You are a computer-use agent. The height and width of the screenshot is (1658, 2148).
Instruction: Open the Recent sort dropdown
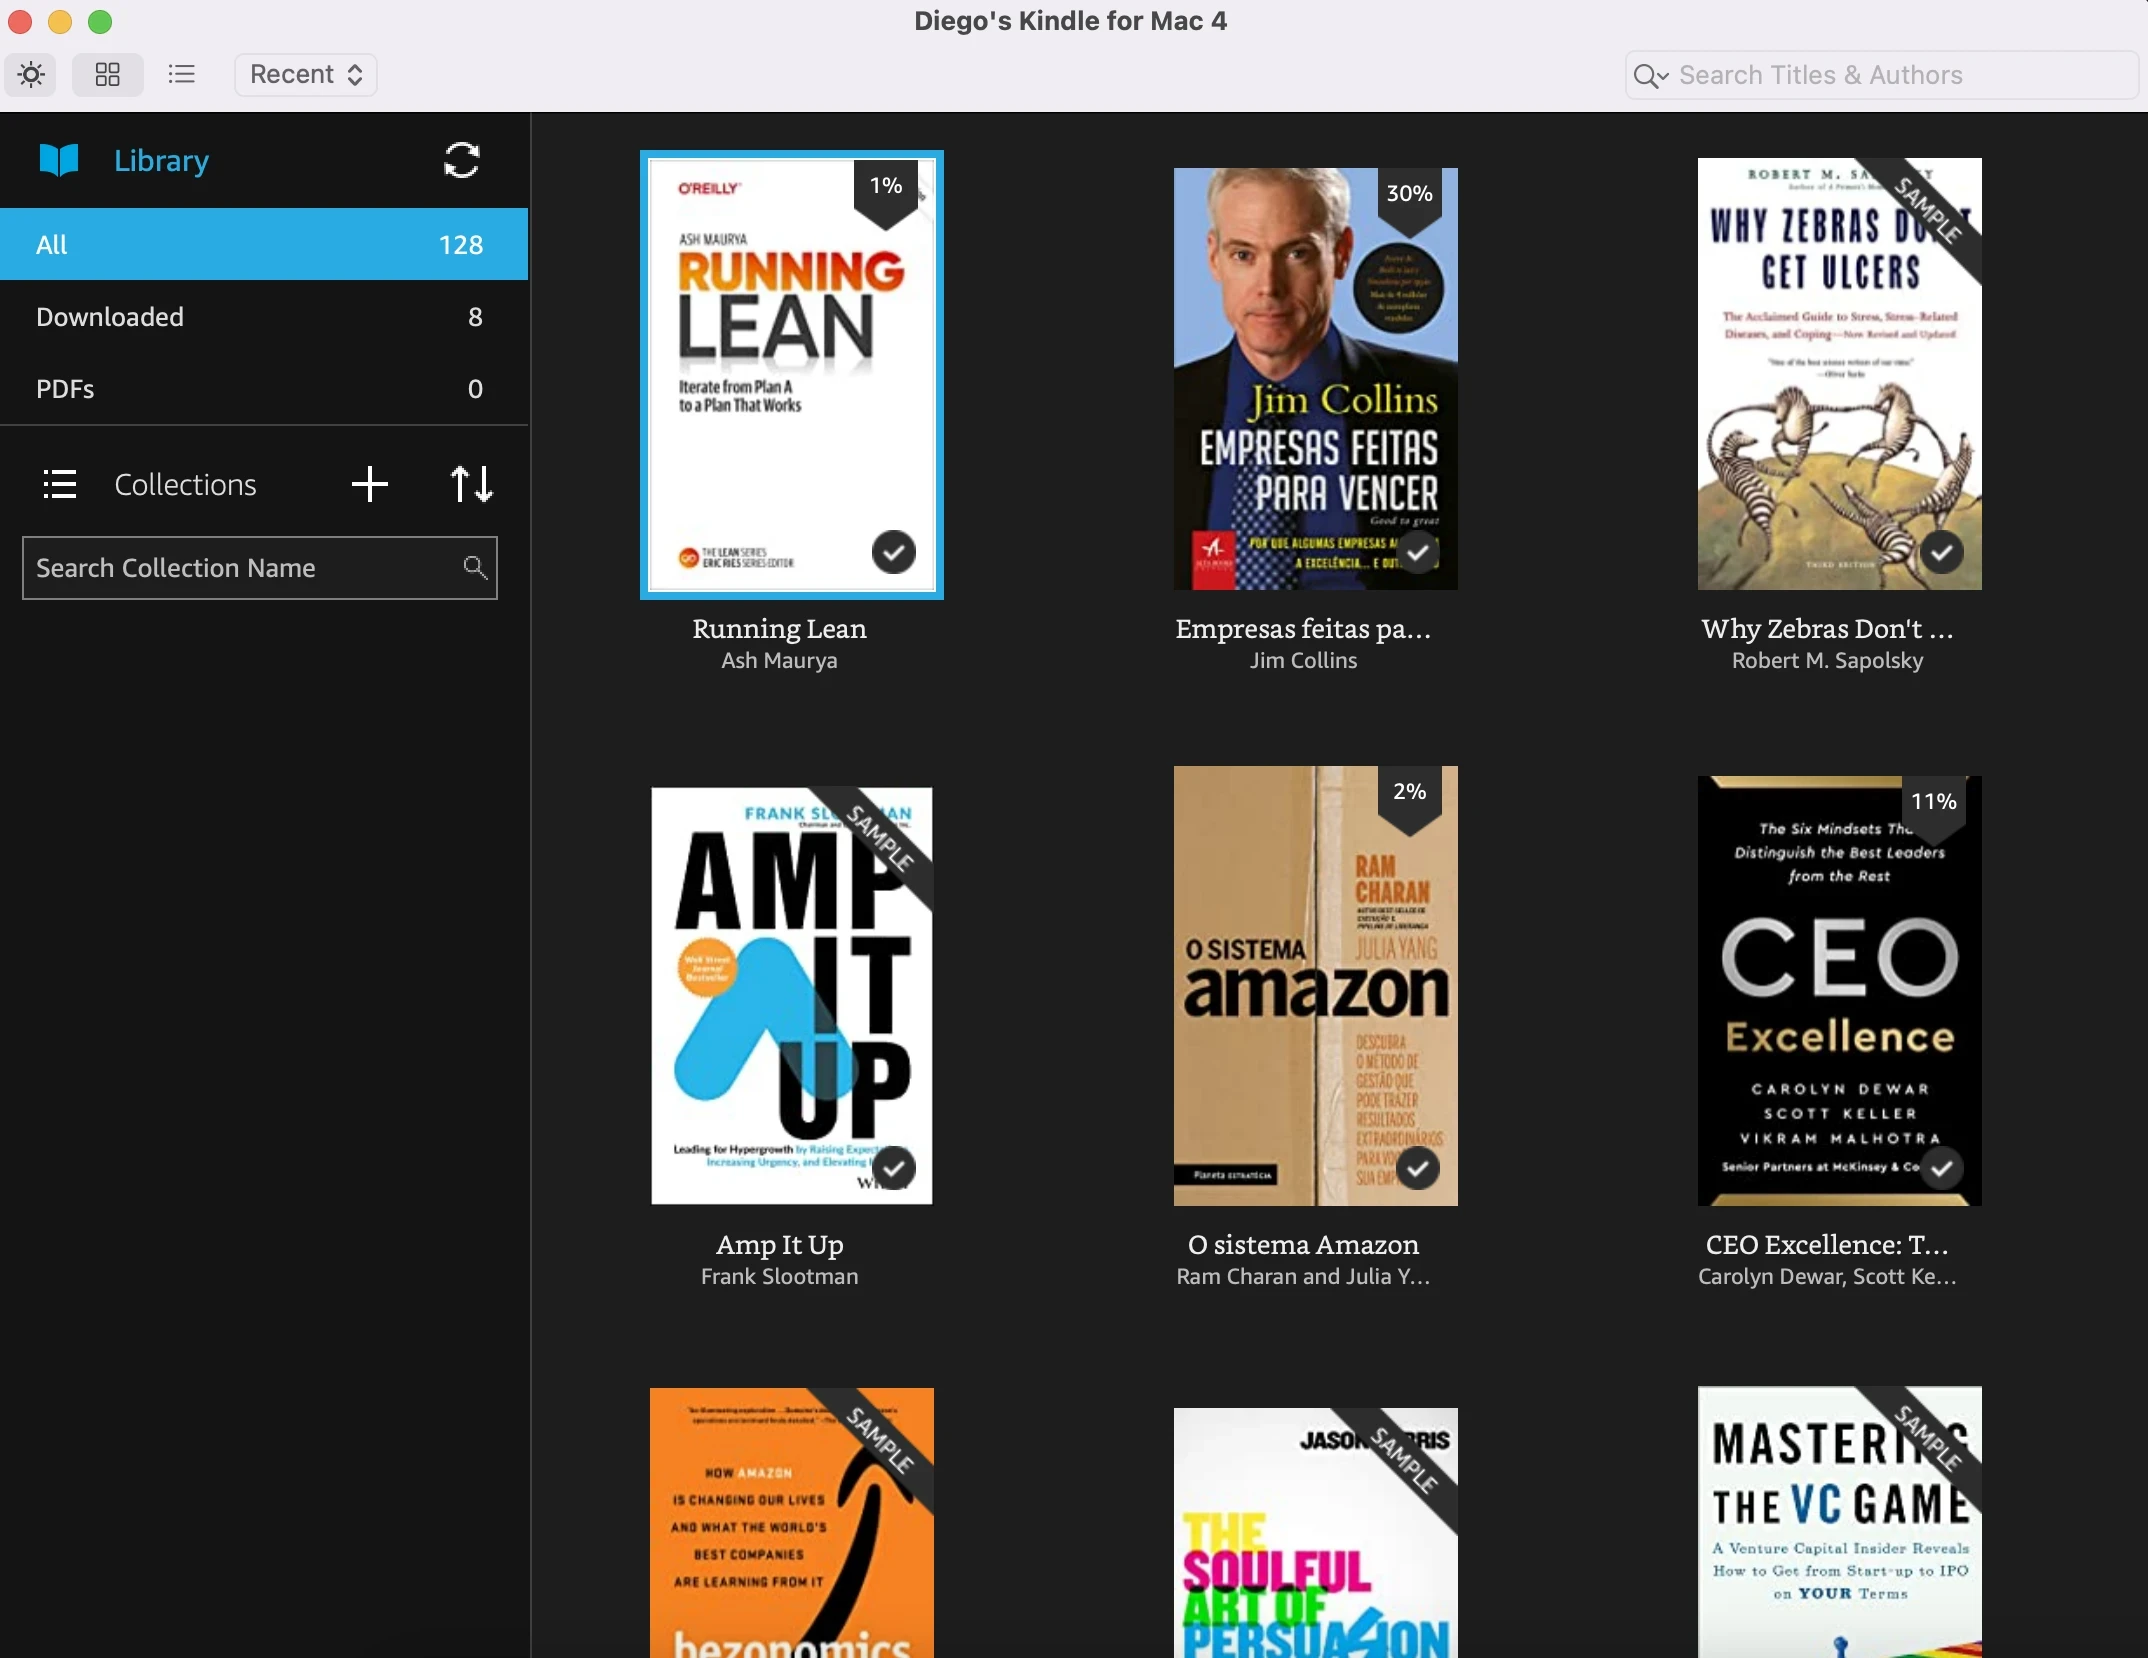pos(305,74)
